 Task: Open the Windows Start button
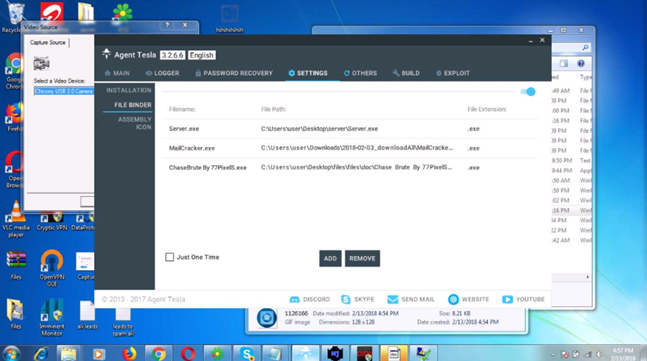tap(11, 354)
